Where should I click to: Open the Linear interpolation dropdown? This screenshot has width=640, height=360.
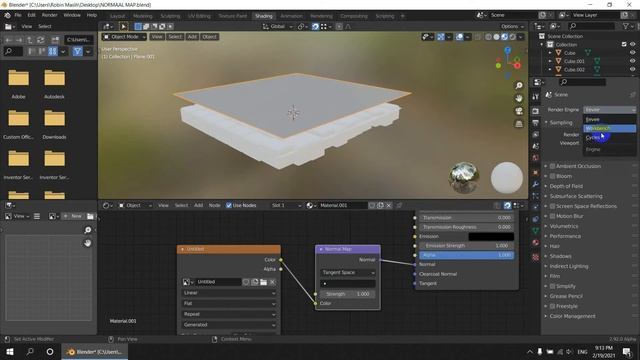click(x=229, y=293)
